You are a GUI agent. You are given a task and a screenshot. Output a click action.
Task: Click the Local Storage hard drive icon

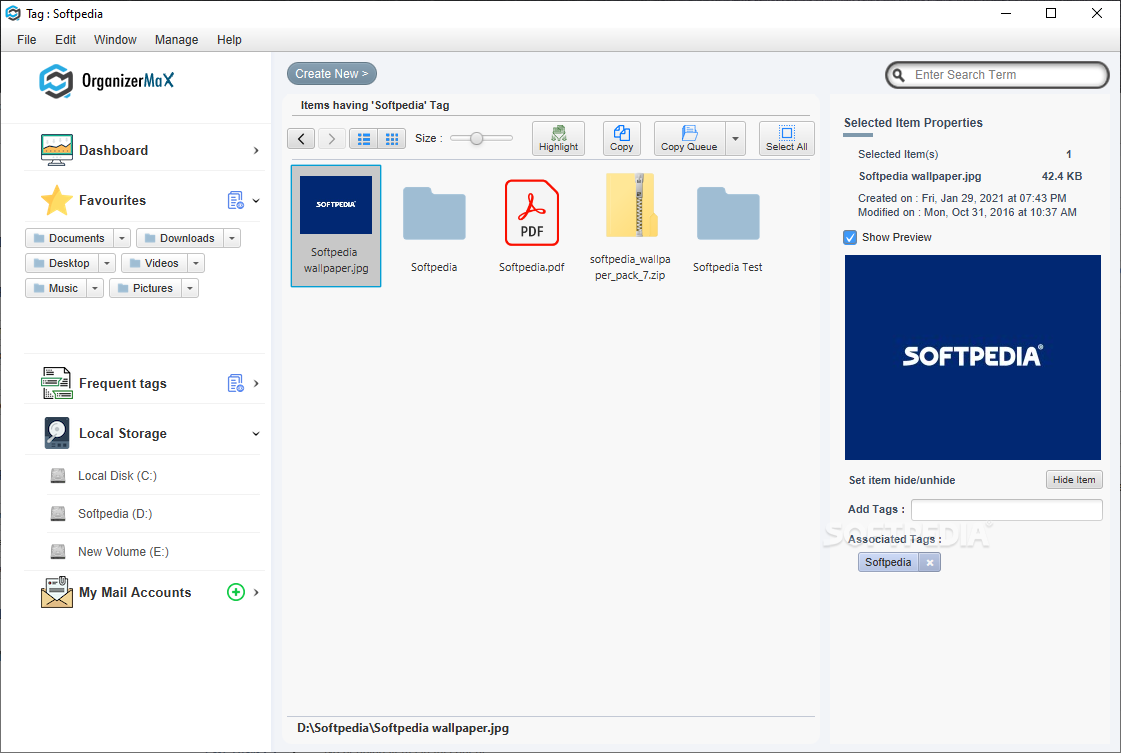coord(56,433)
